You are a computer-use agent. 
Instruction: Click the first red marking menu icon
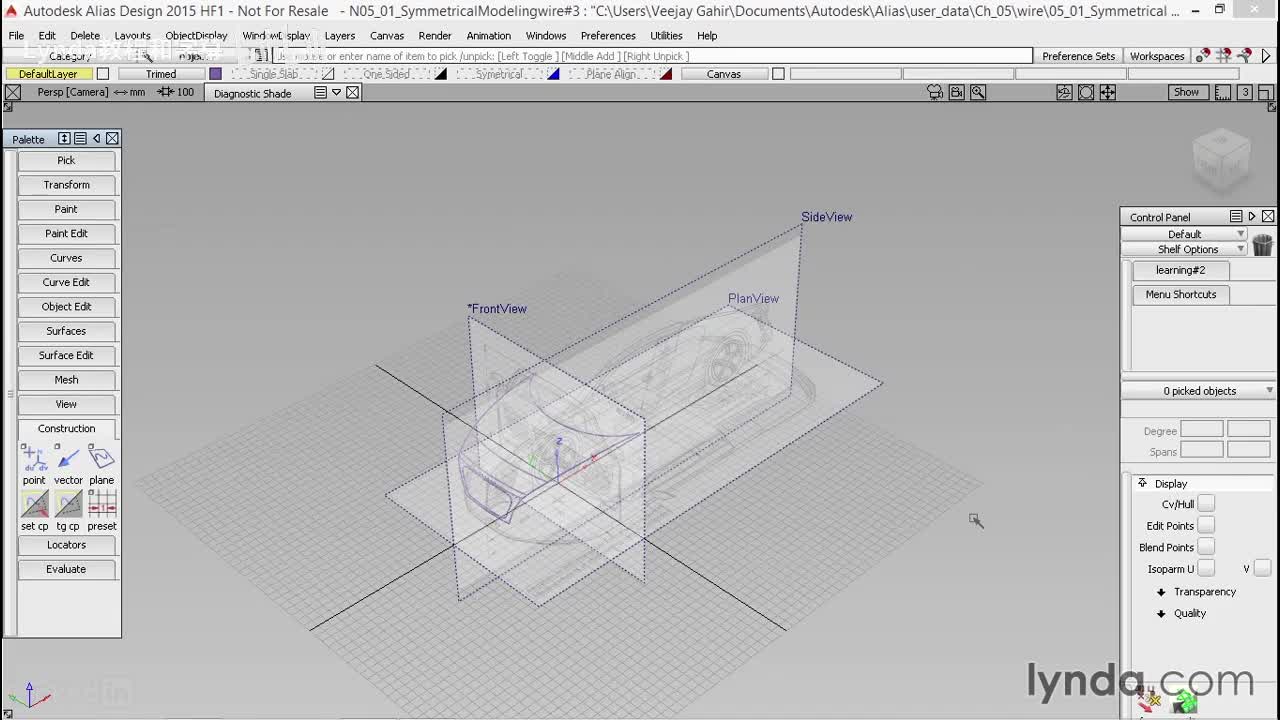(x=1203, y=55)
